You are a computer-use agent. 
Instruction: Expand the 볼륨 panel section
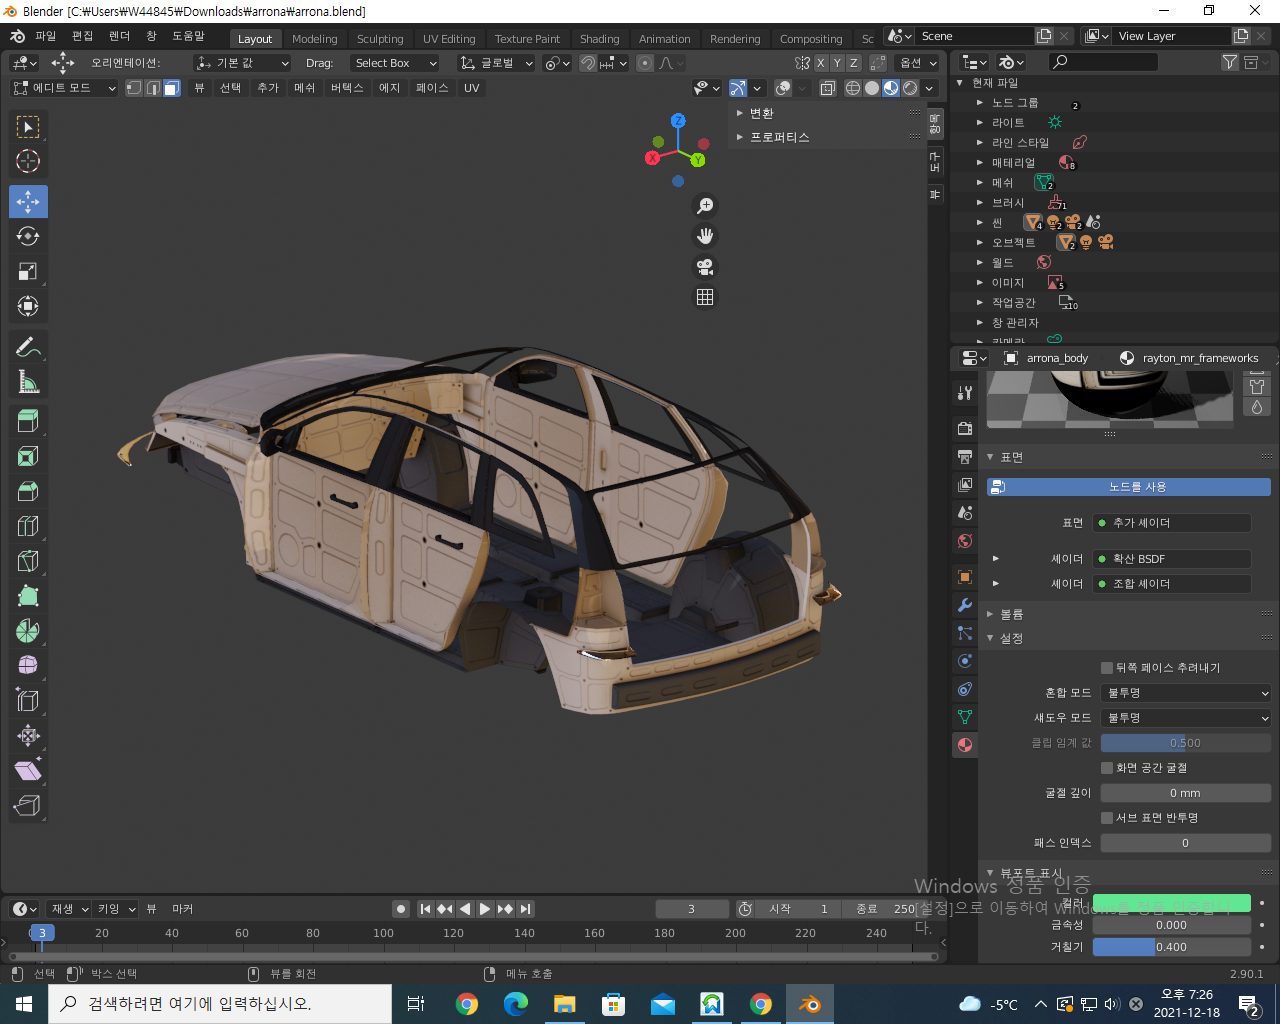coord(1011,614)
